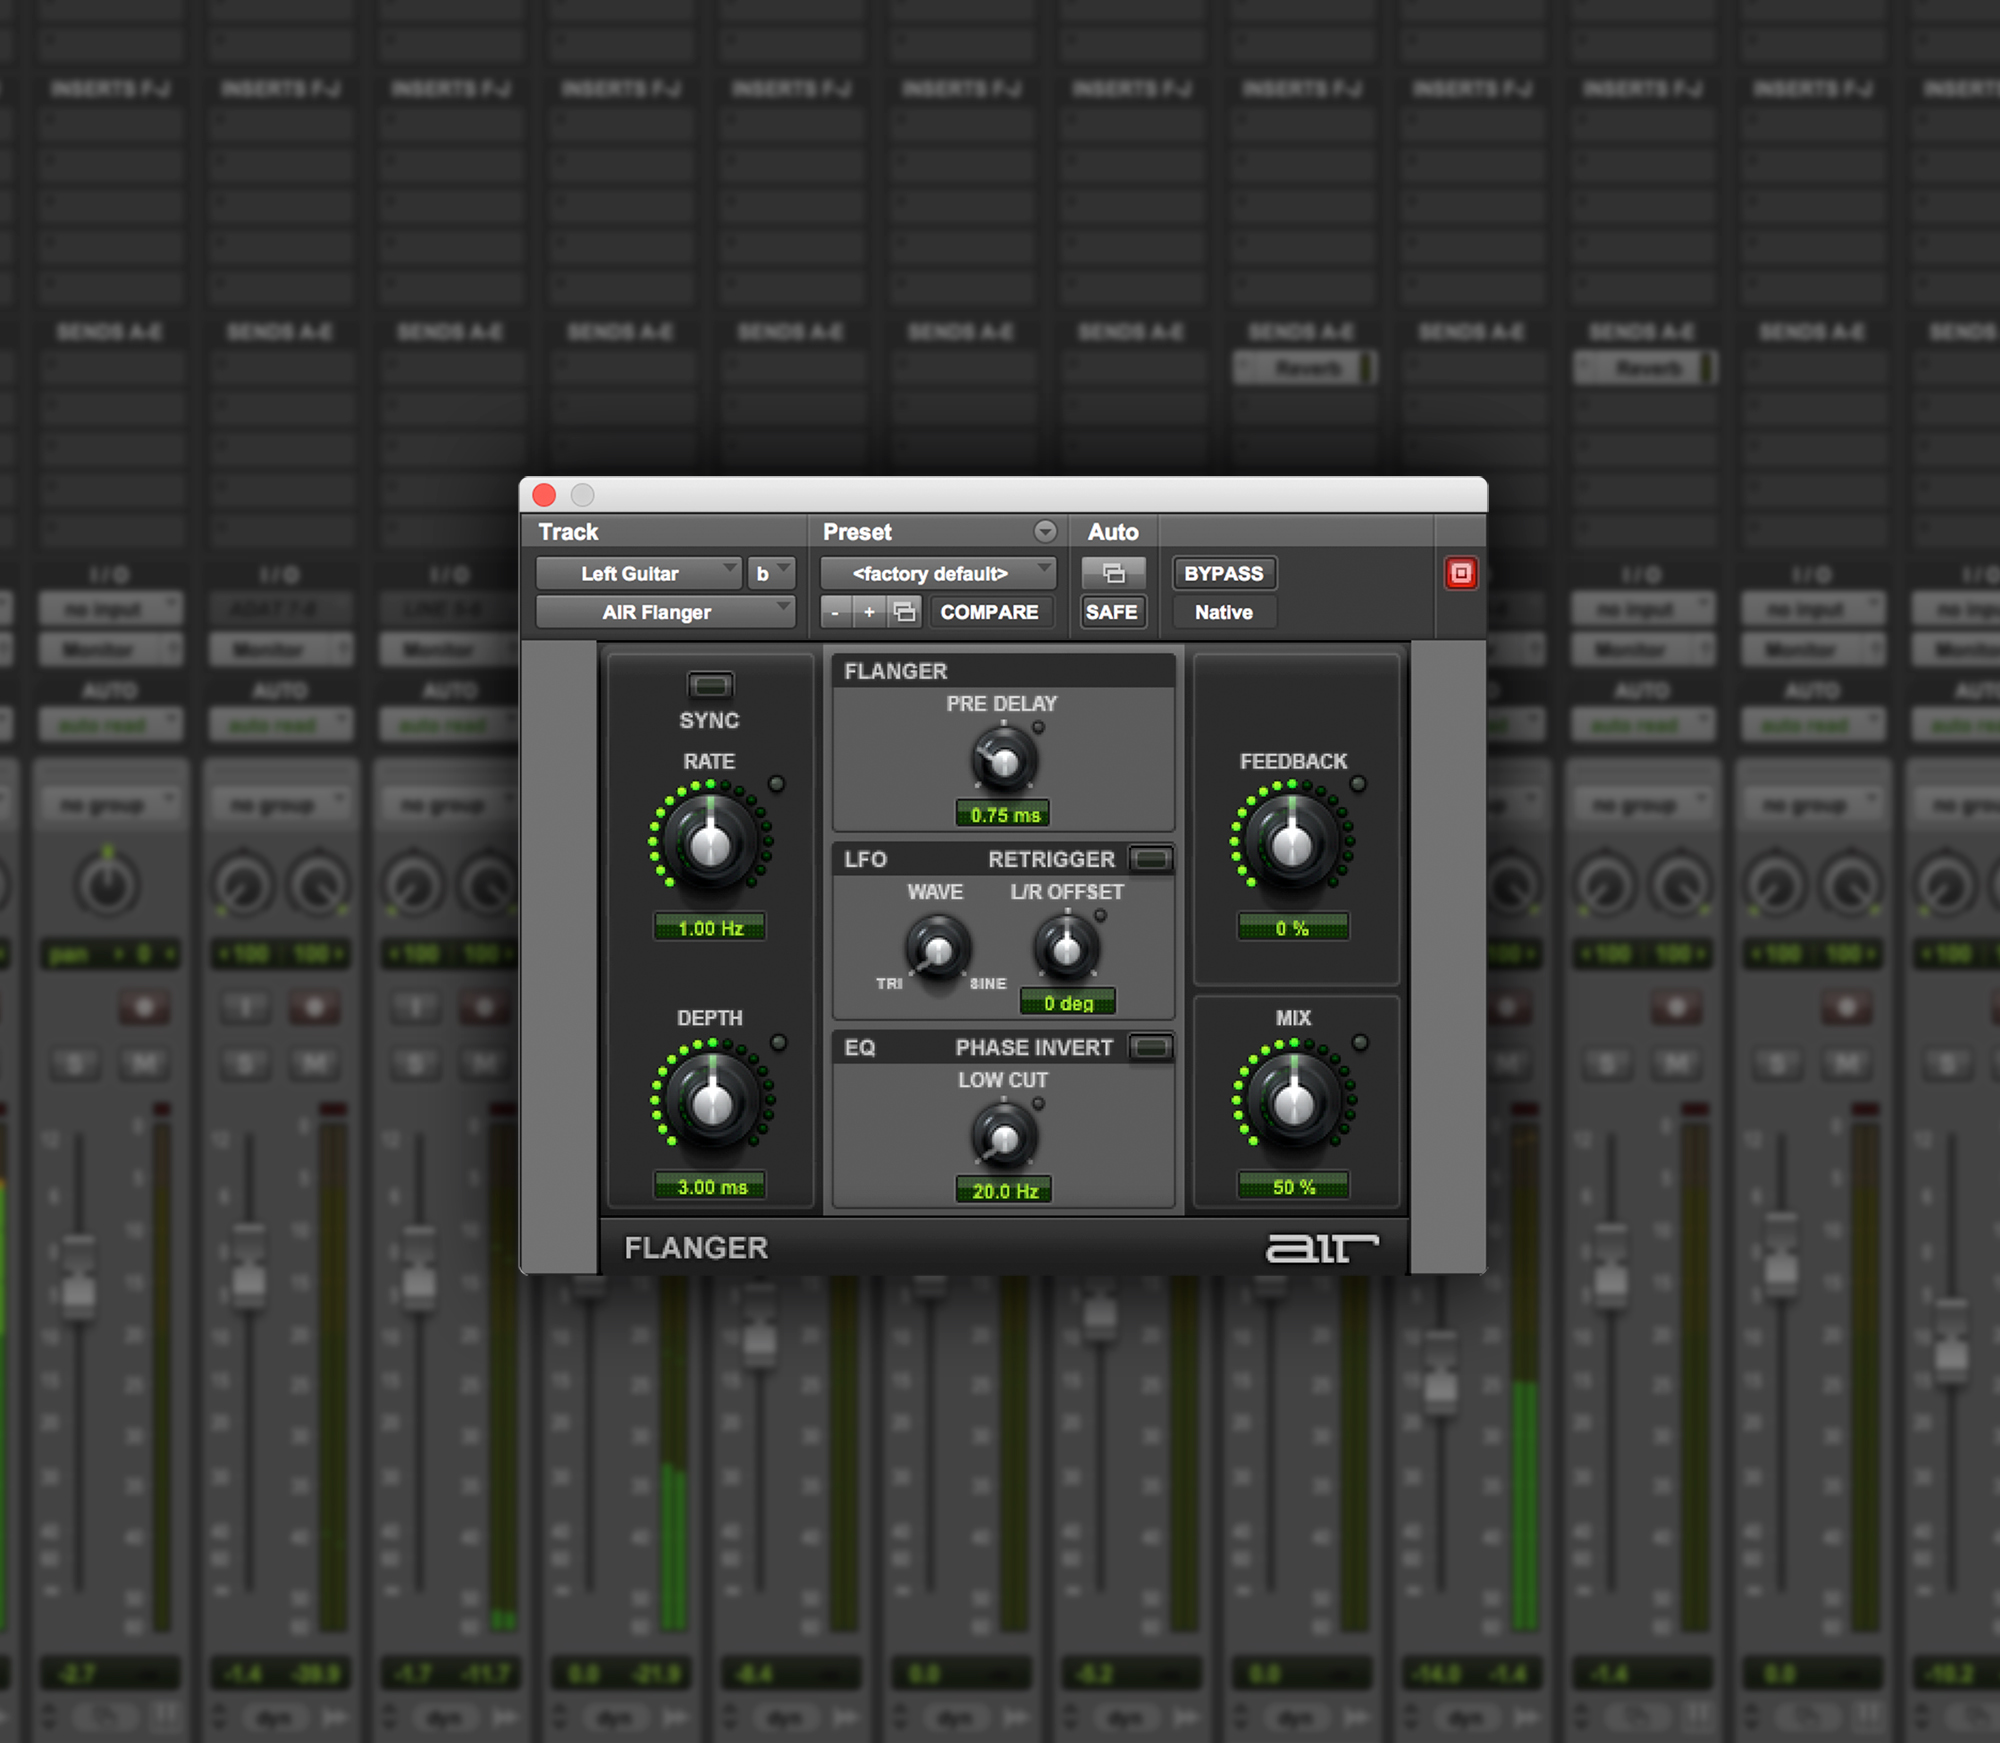The height and width of the screenshot is (1743, 2000).
Task: Click the Native processing button
Action: (x=1223, y=612)
